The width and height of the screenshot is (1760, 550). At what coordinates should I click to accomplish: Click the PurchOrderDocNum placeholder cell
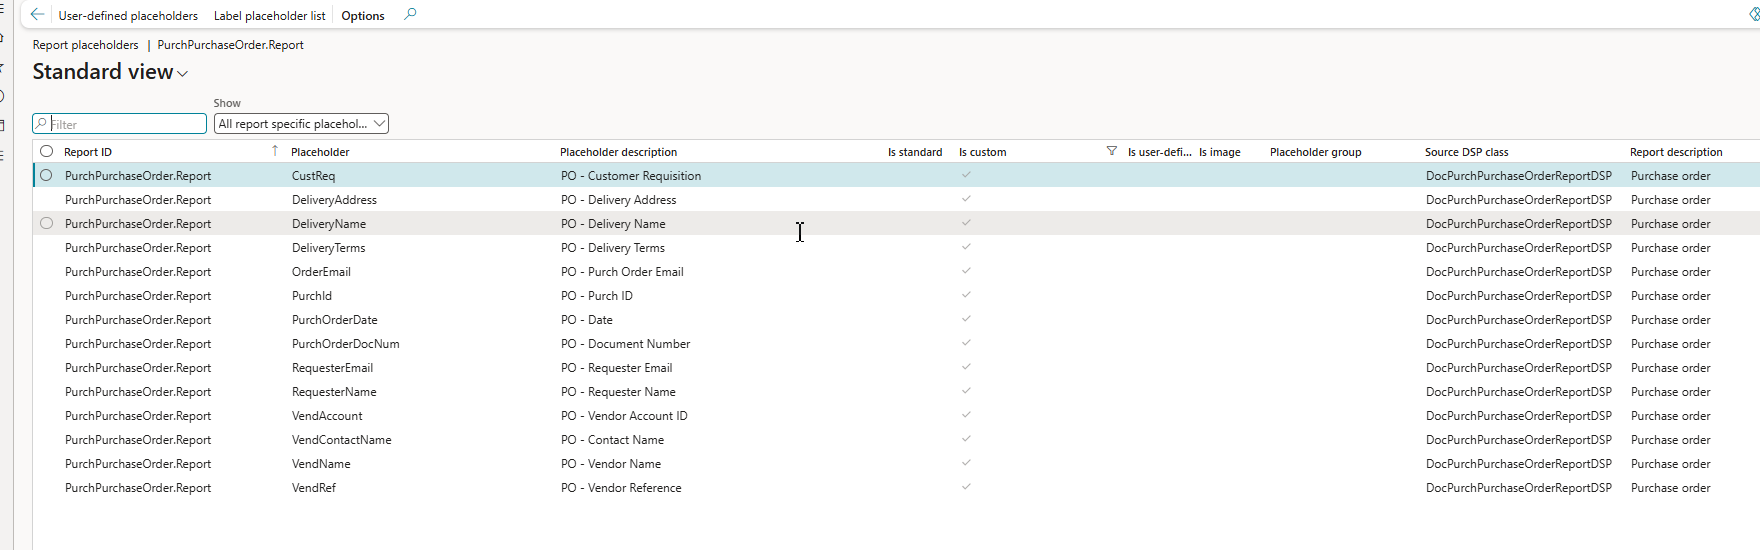[345, 344]
